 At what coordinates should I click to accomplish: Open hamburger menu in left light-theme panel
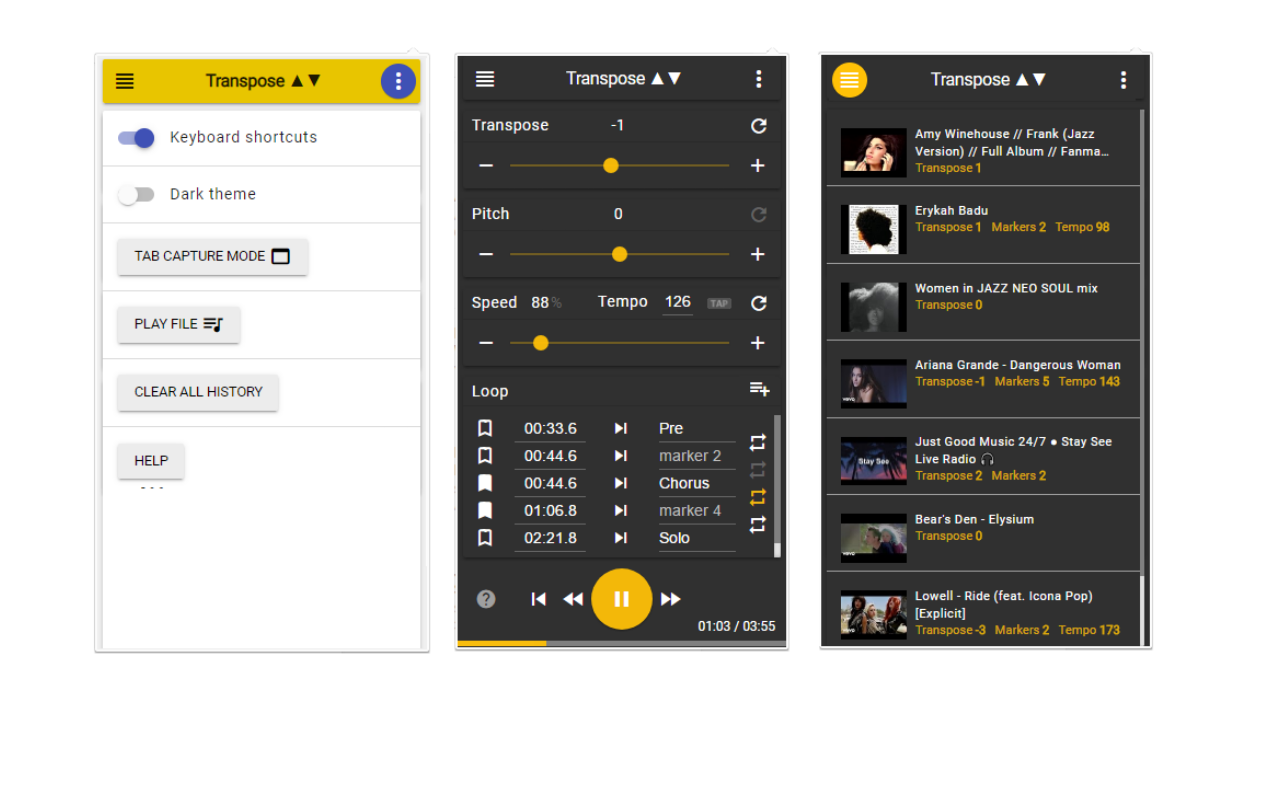(125, 82)
